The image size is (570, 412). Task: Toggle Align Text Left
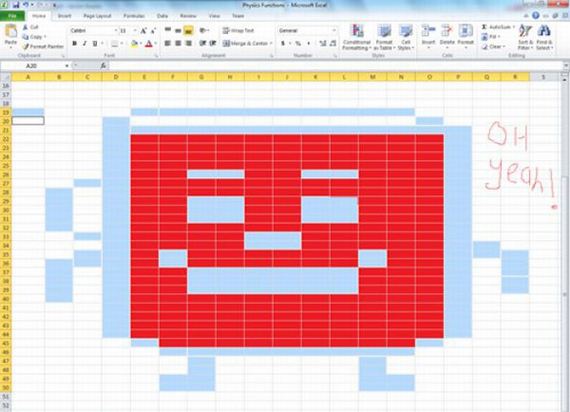tap(168, 43)
